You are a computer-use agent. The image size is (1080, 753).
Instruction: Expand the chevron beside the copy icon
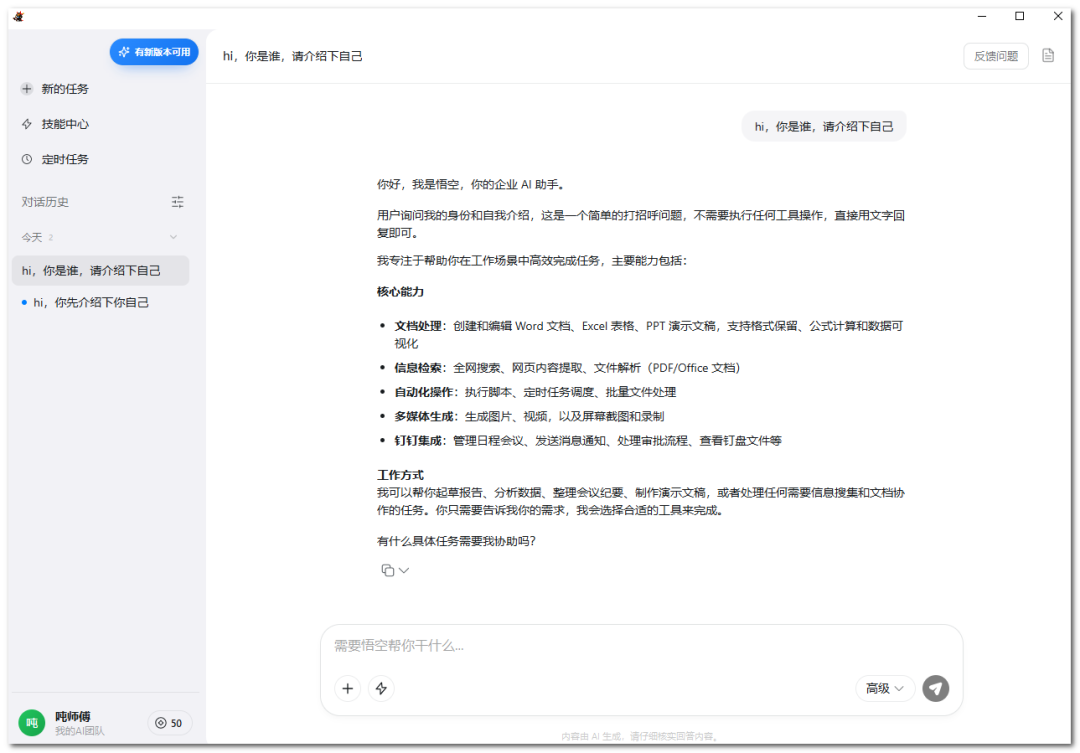404,570
